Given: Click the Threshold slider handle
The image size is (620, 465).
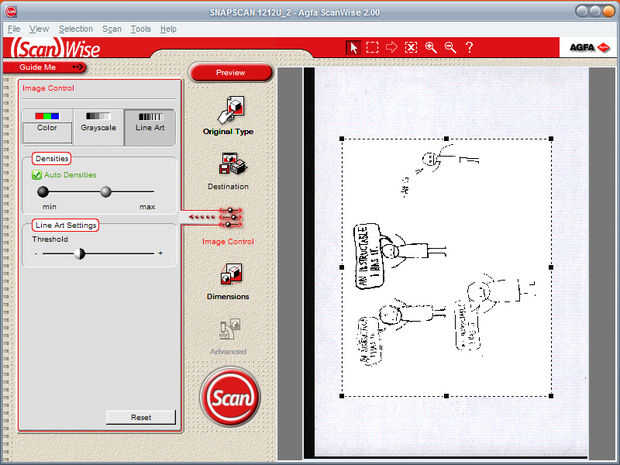Looking at the screenshot, I should click(80, 253).
